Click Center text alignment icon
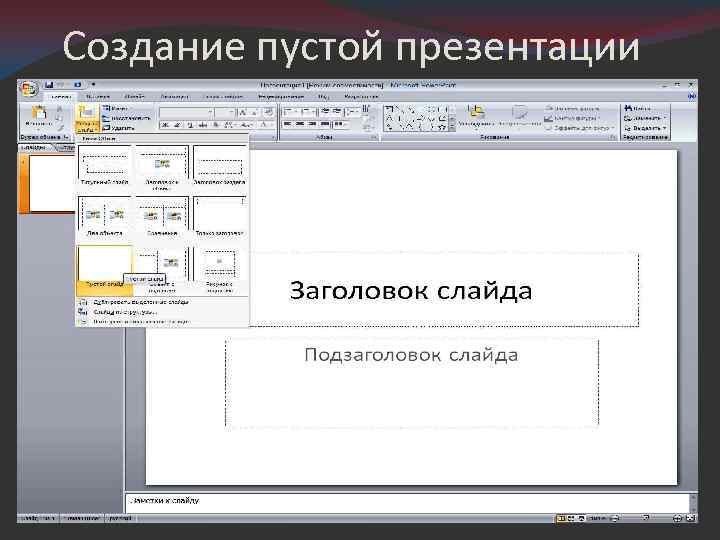 [300, 124]
